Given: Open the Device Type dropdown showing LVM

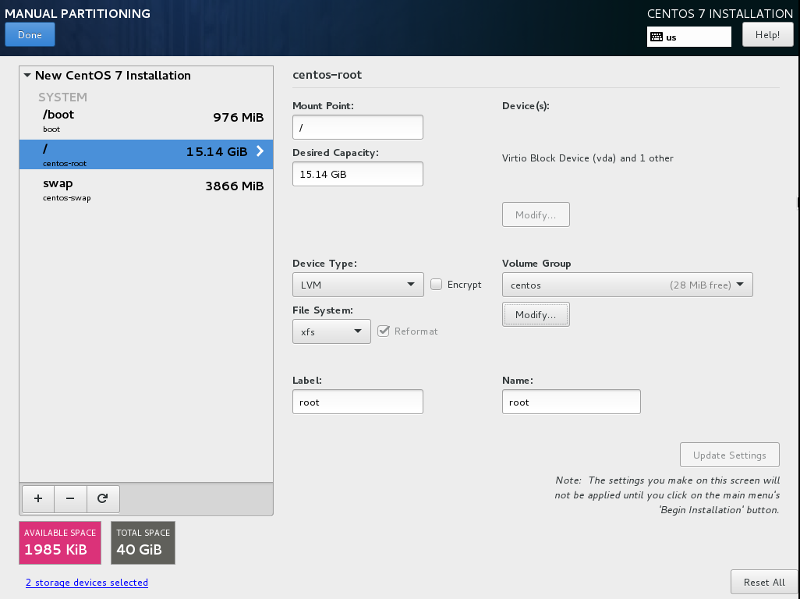Looking at the screenshot, I should 357,284.
